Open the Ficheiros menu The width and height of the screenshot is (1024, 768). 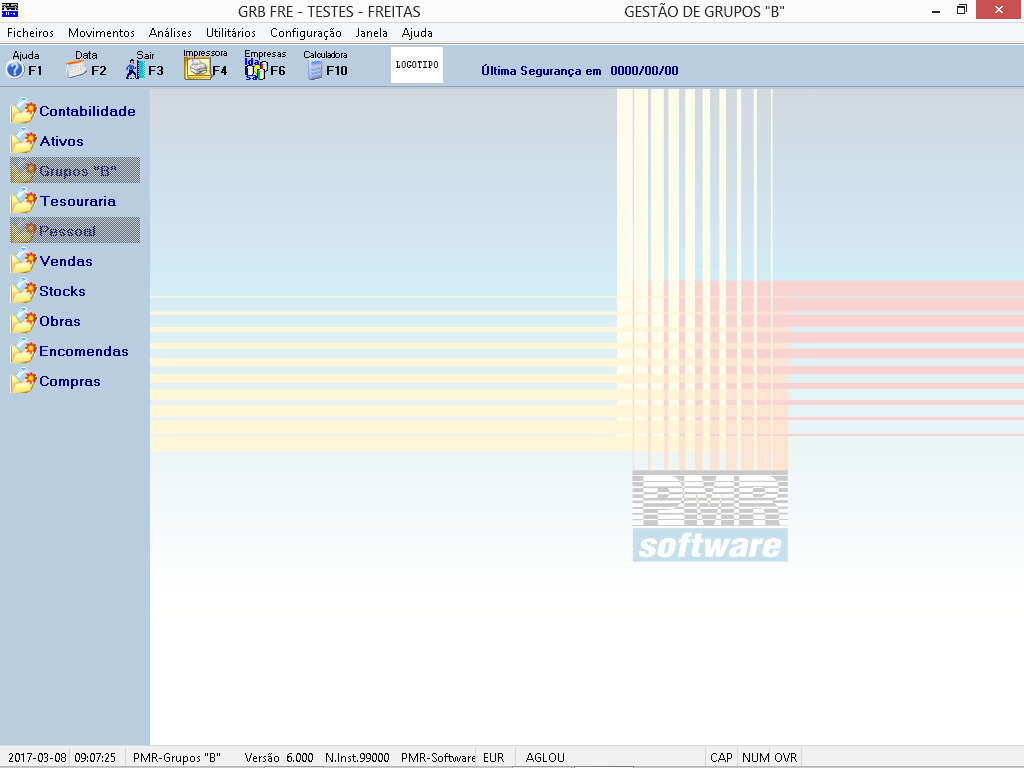tap(30, 33)
